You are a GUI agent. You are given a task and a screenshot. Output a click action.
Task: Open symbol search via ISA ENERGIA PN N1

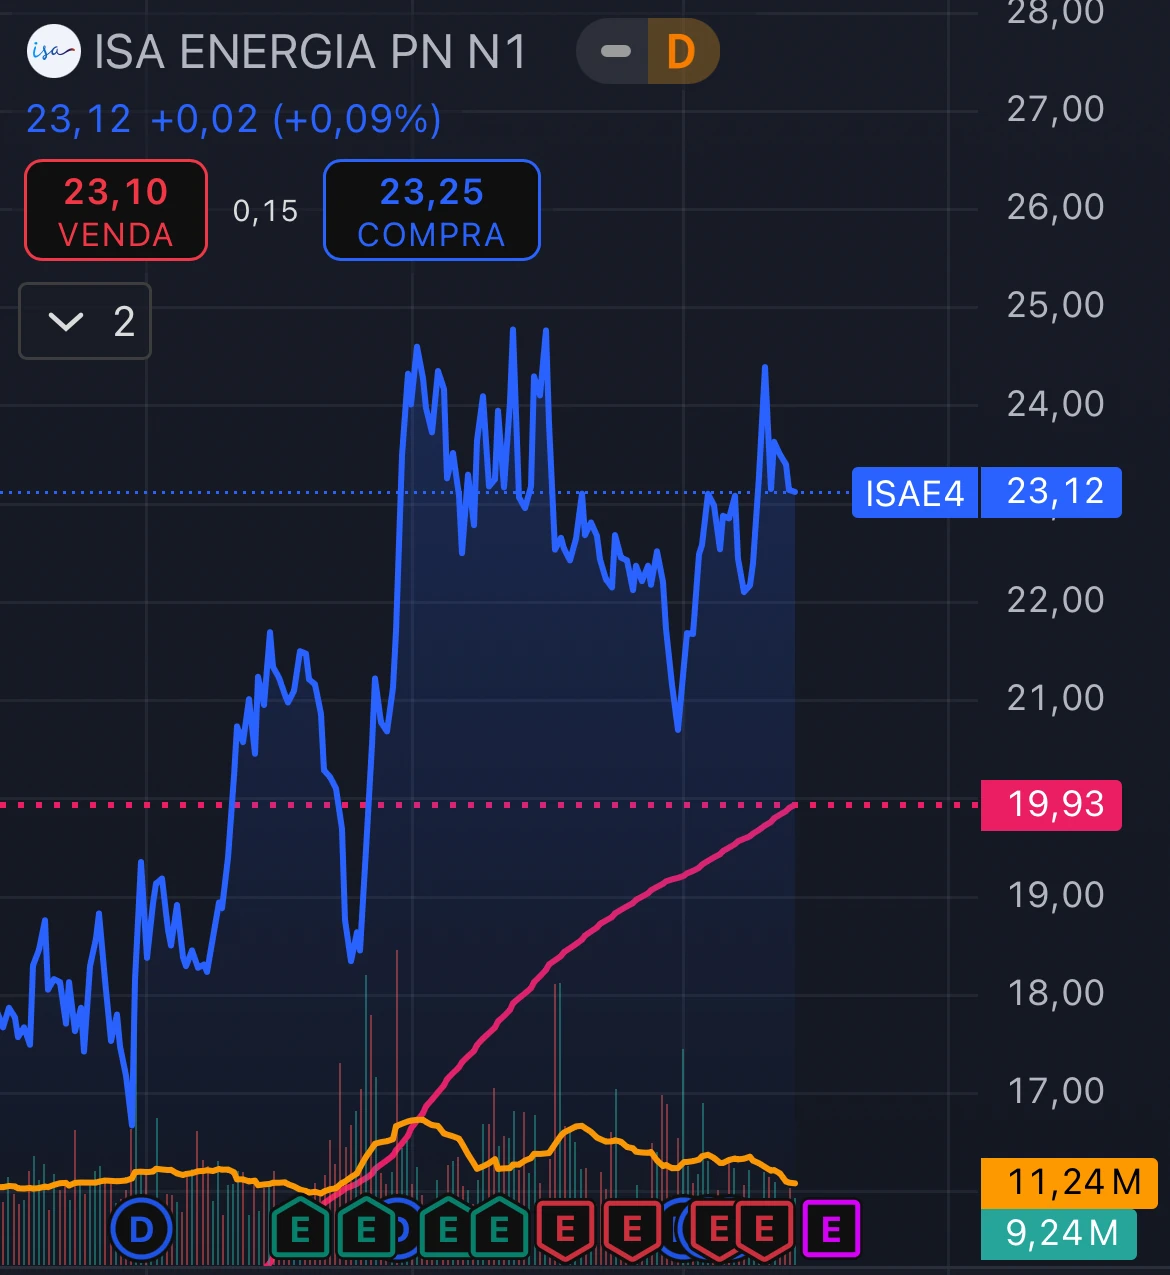tap(310, 52)
